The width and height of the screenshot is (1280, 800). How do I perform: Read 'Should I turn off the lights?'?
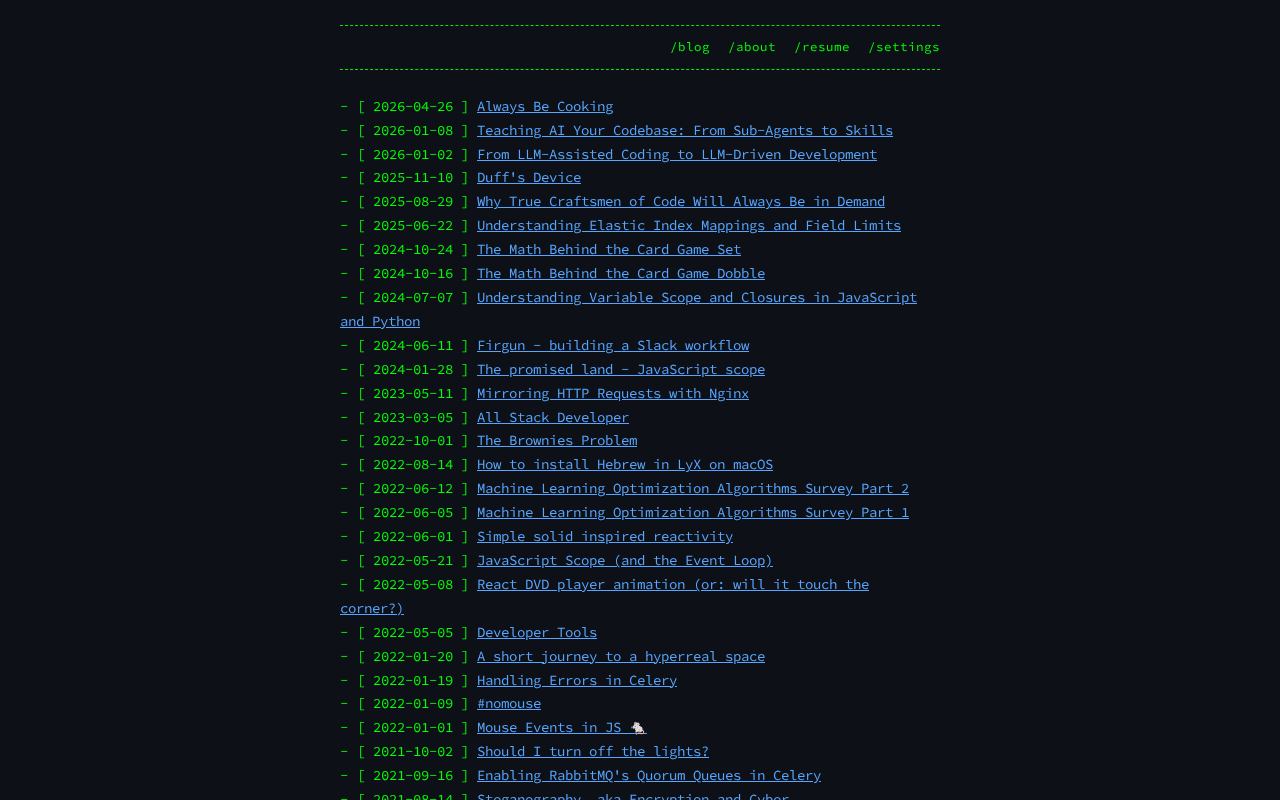tap(593, 751)
